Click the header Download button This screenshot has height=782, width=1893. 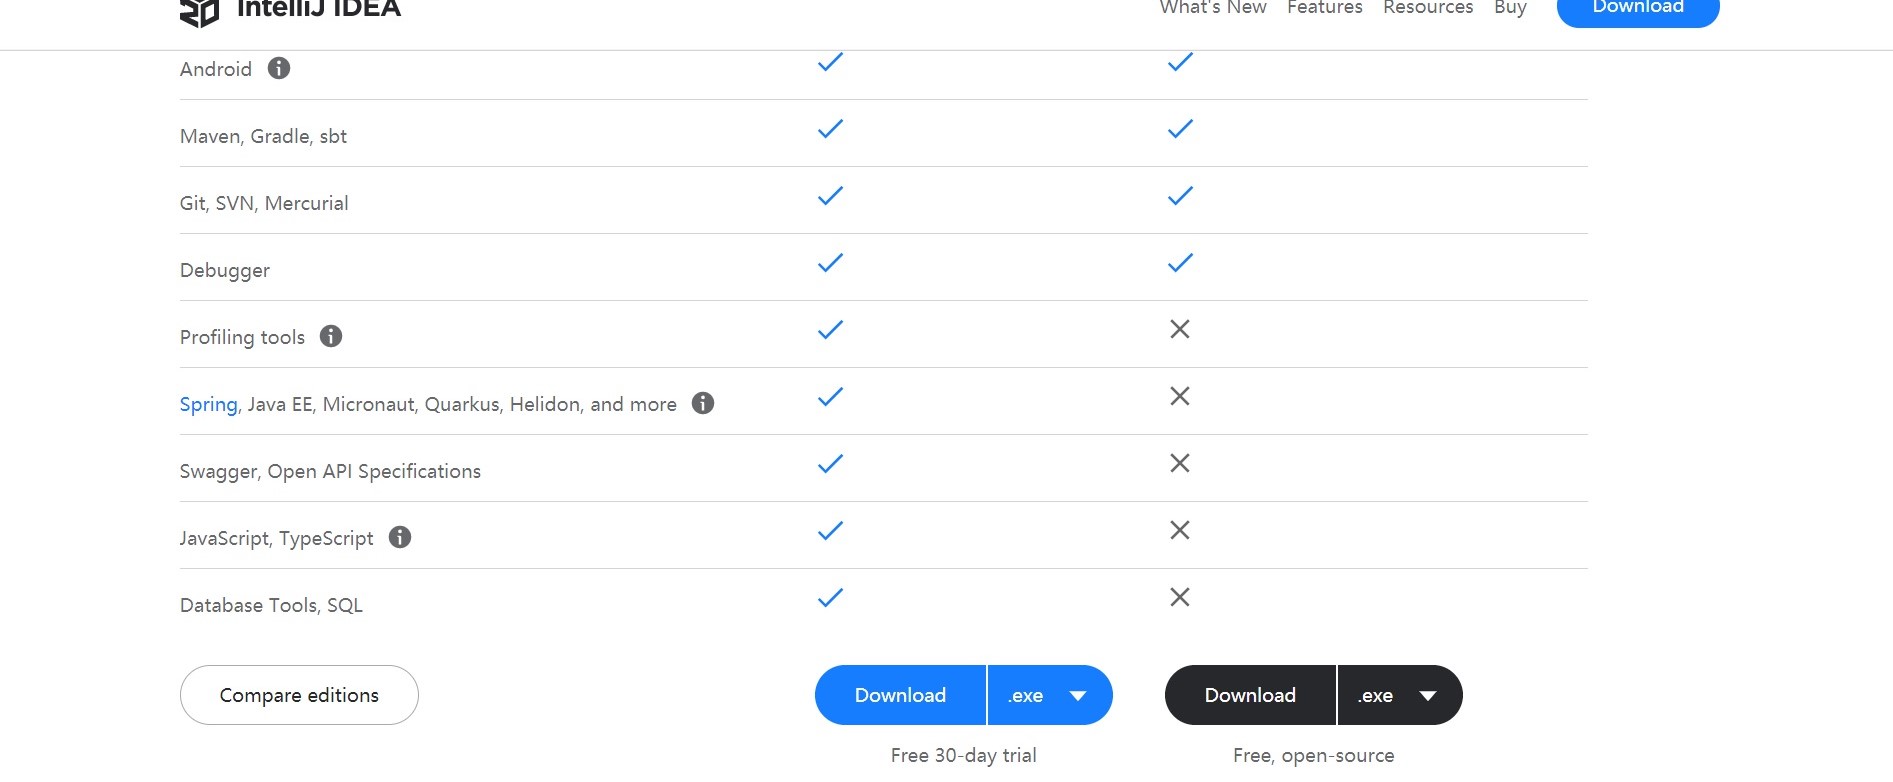click(x=1638, y=10)
